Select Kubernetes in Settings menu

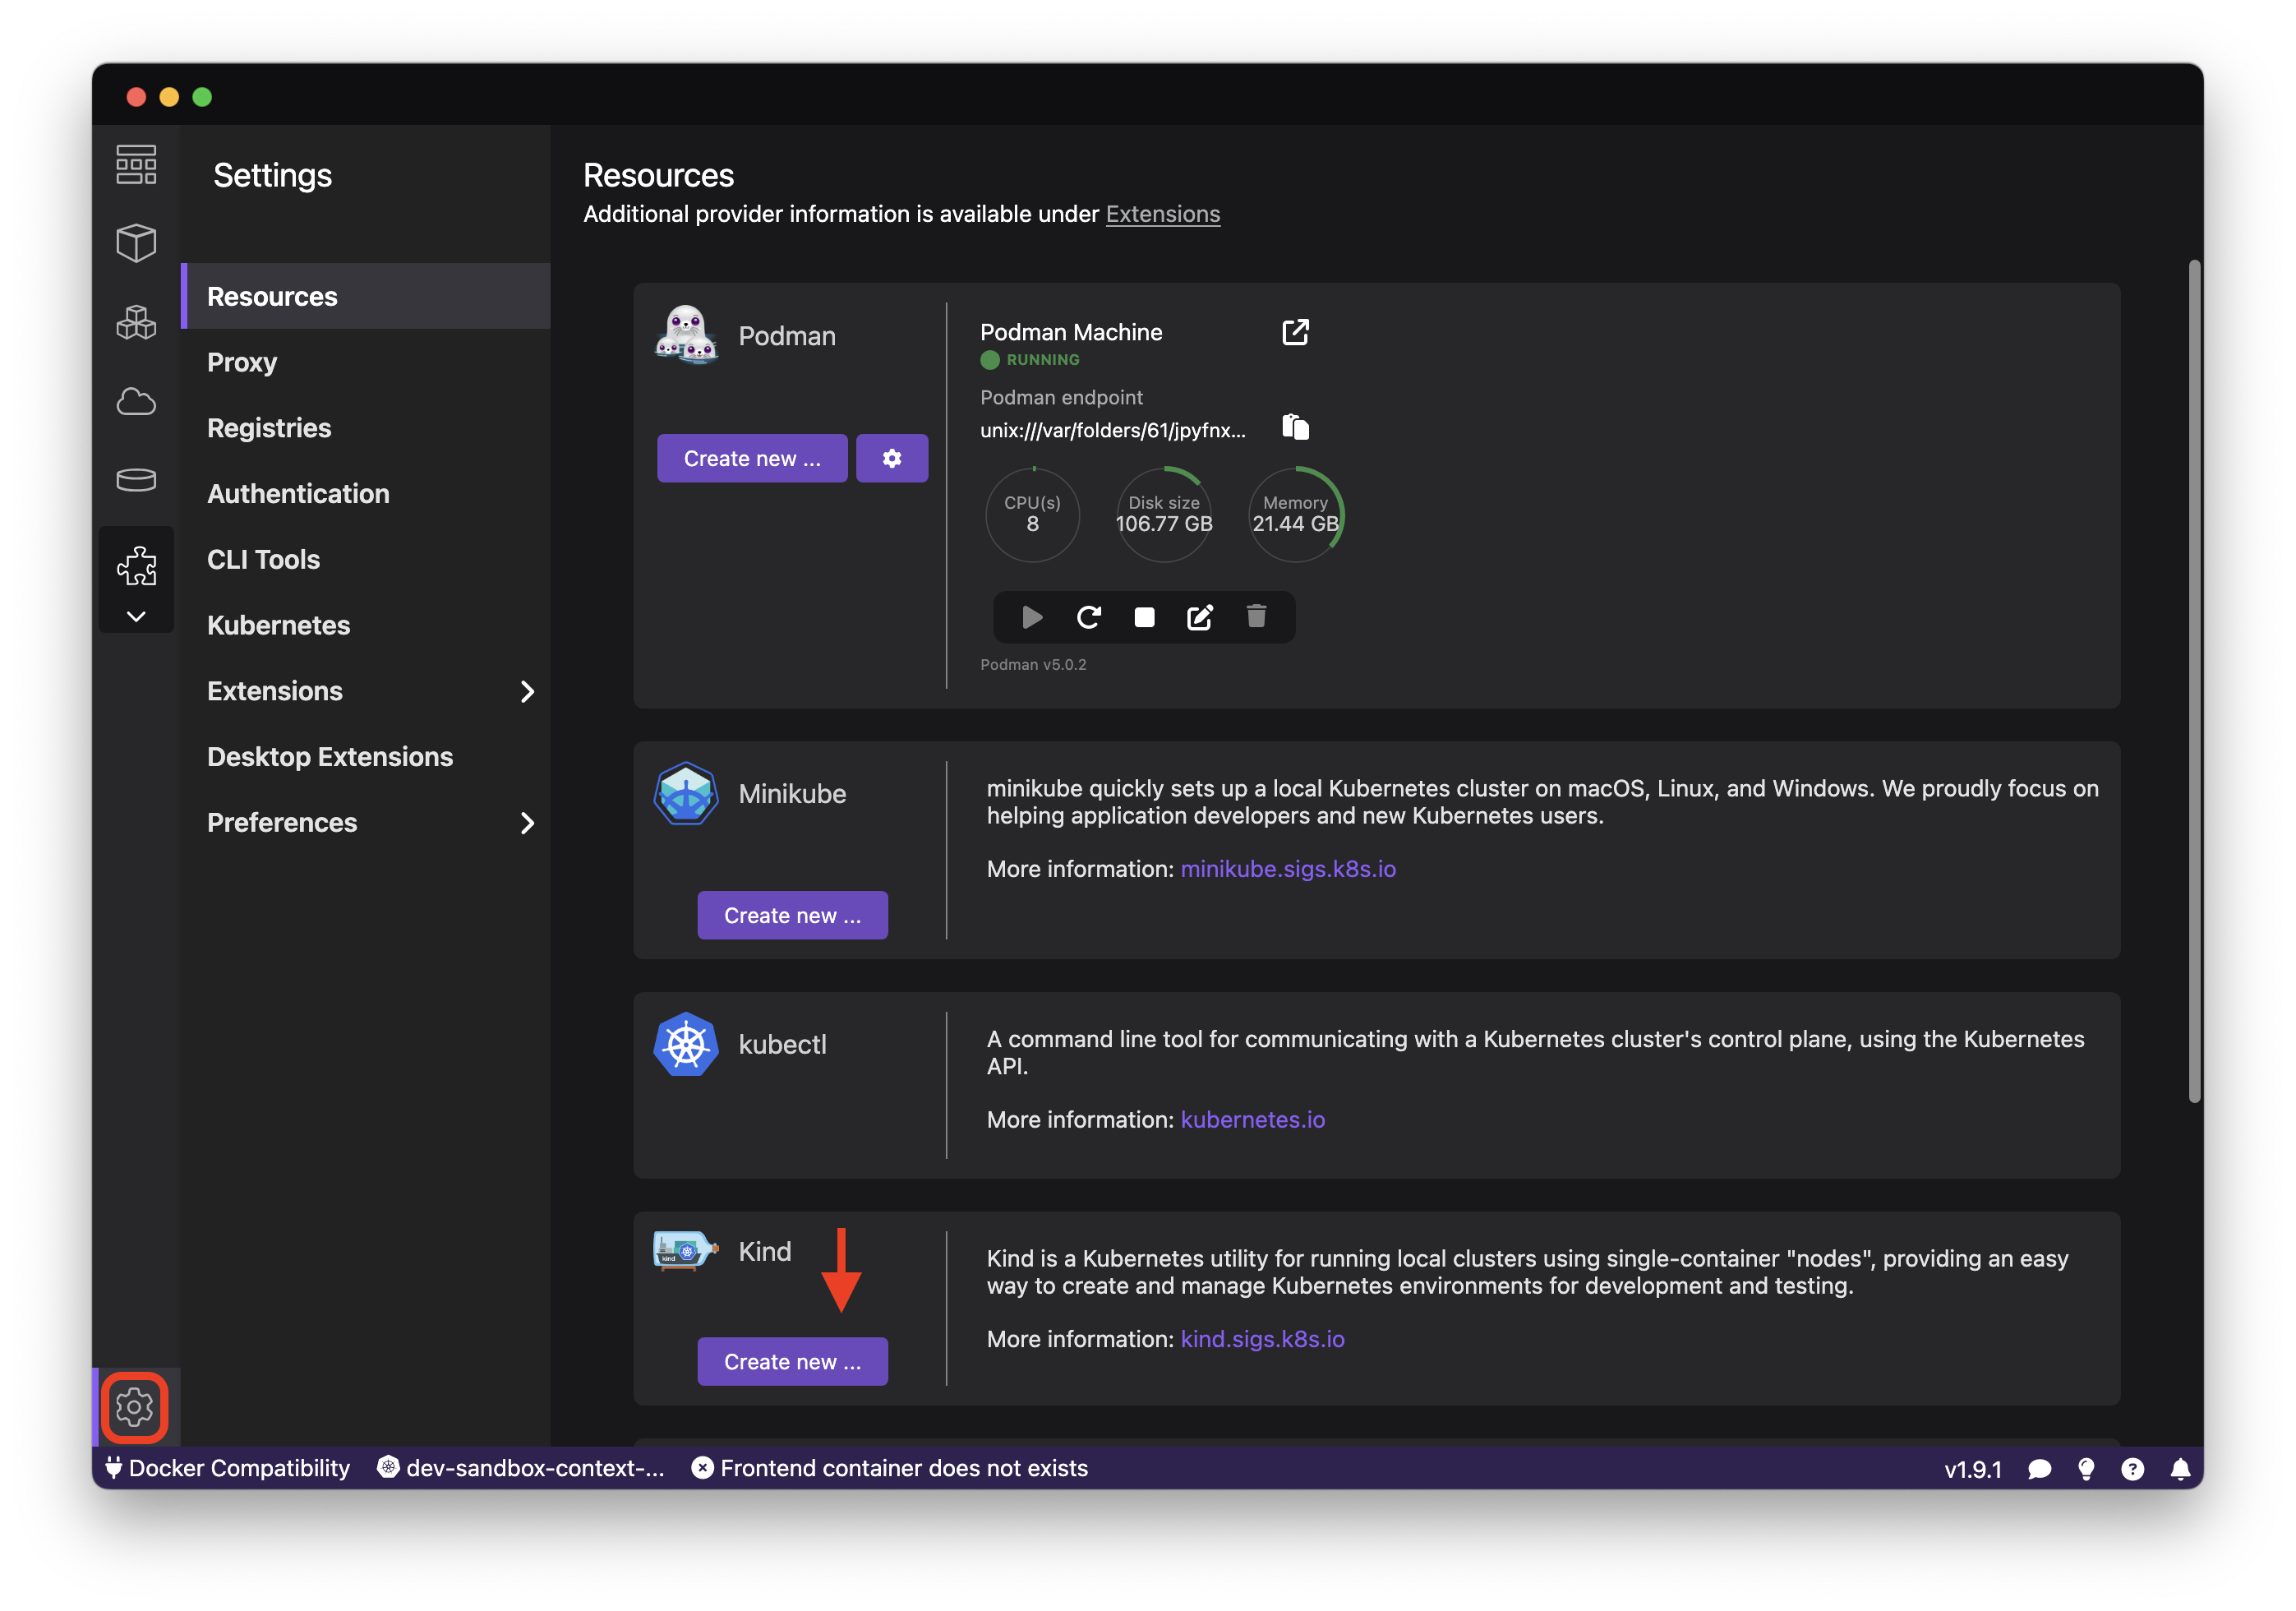pos(366,625)
